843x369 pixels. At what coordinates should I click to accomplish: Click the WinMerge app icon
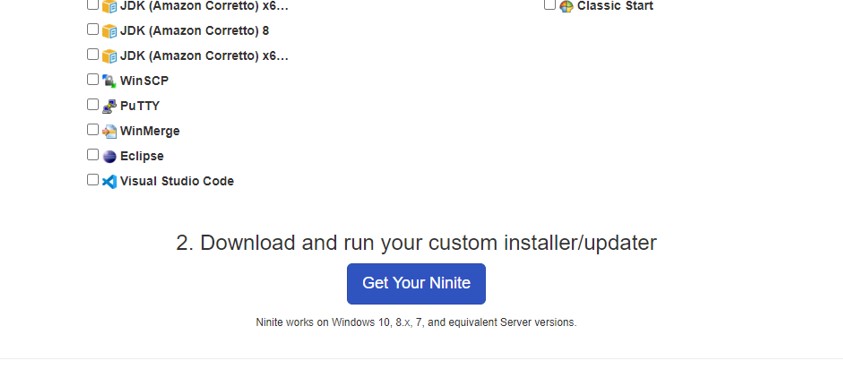(x=109, y=131)
